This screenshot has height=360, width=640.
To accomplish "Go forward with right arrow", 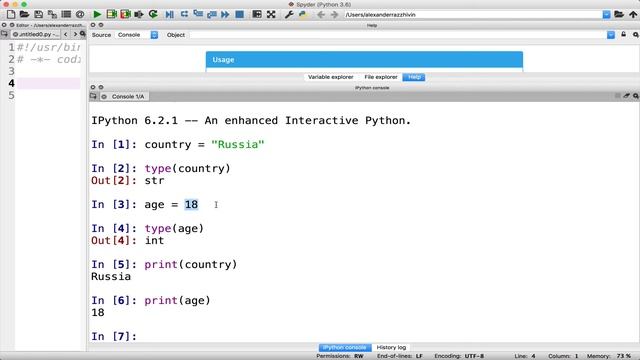I will point(335,15).
